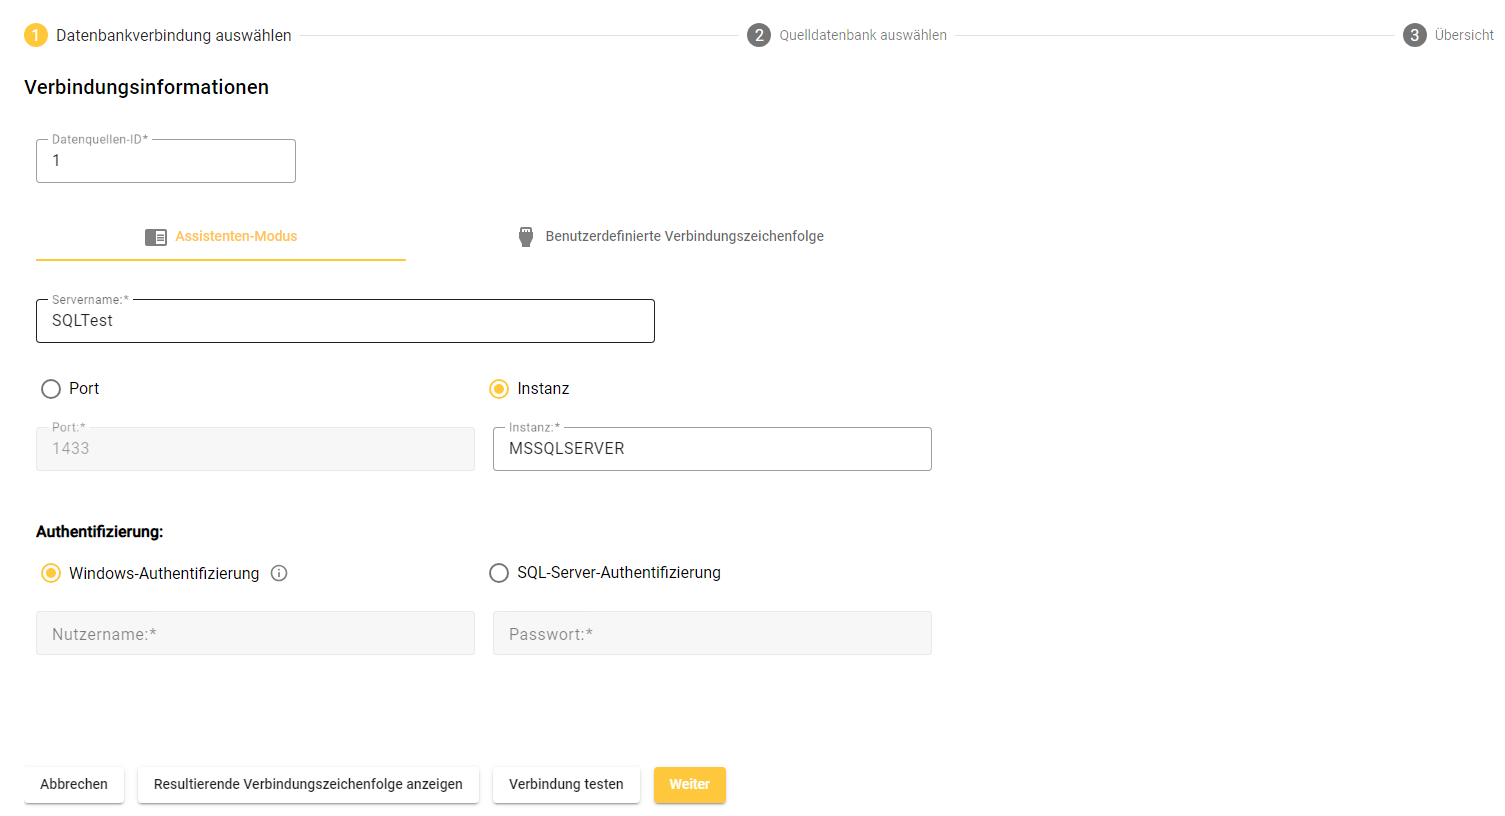The width and height of the screenshot is (1505, 816).
Task: Click Resultierende Verbindungszeichenfolge anzeigen button
Action: coord(308,785)
